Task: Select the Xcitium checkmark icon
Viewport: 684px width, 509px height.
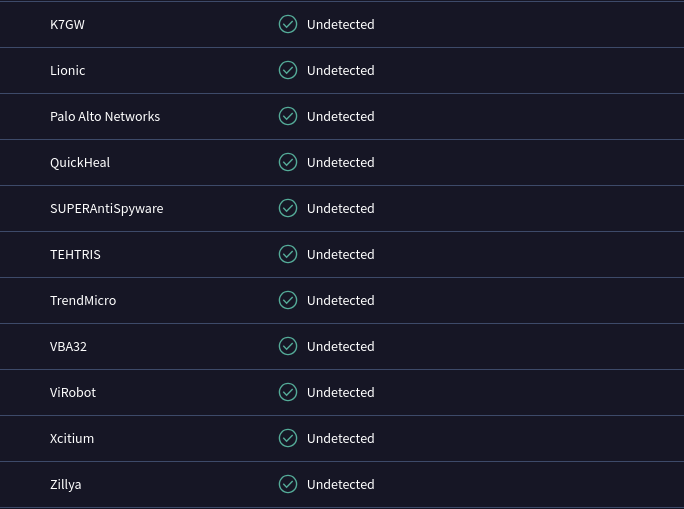Action: [288, 438]
